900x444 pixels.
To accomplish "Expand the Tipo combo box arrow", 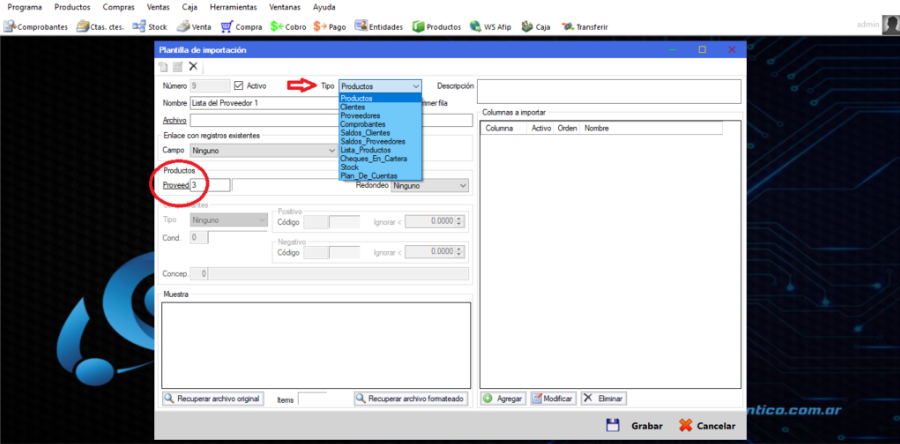I will (415, 87).
